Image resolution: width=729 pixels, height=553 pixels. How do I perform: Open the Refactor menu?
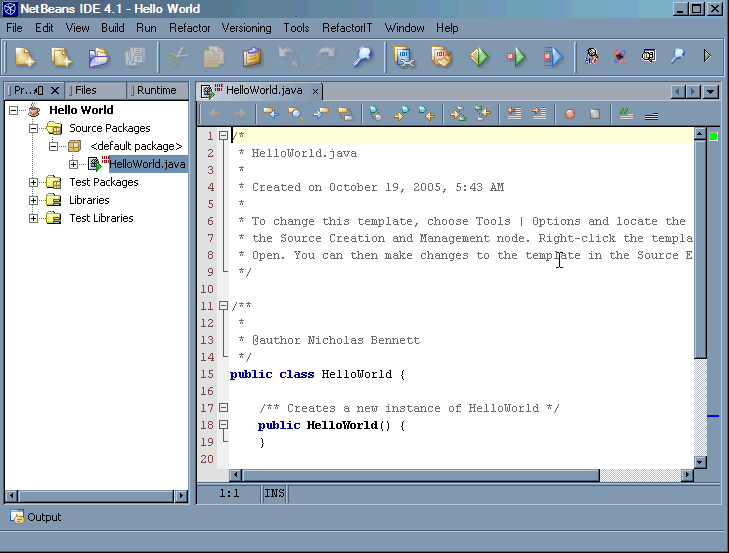(190, 28)
